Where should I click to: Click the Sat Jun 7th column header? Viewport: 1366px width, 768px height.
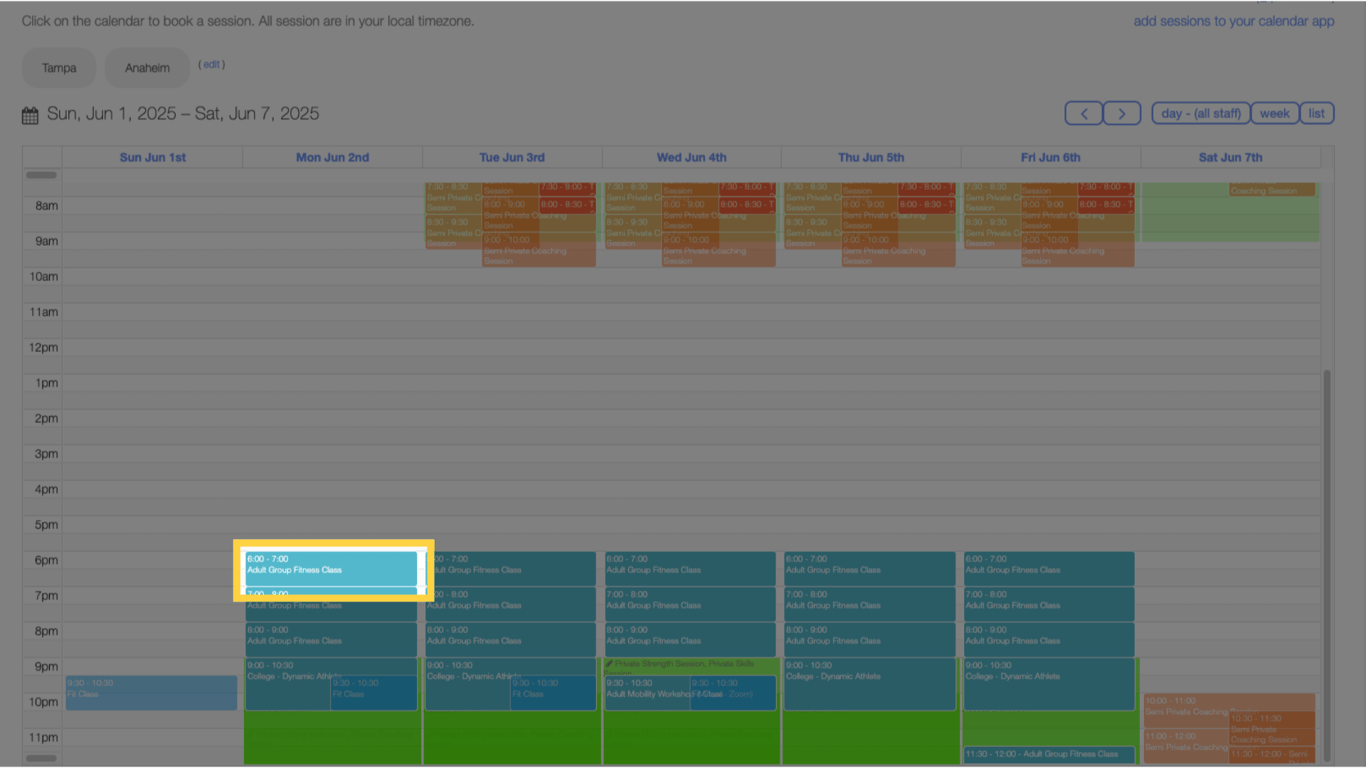[1230, 157]
